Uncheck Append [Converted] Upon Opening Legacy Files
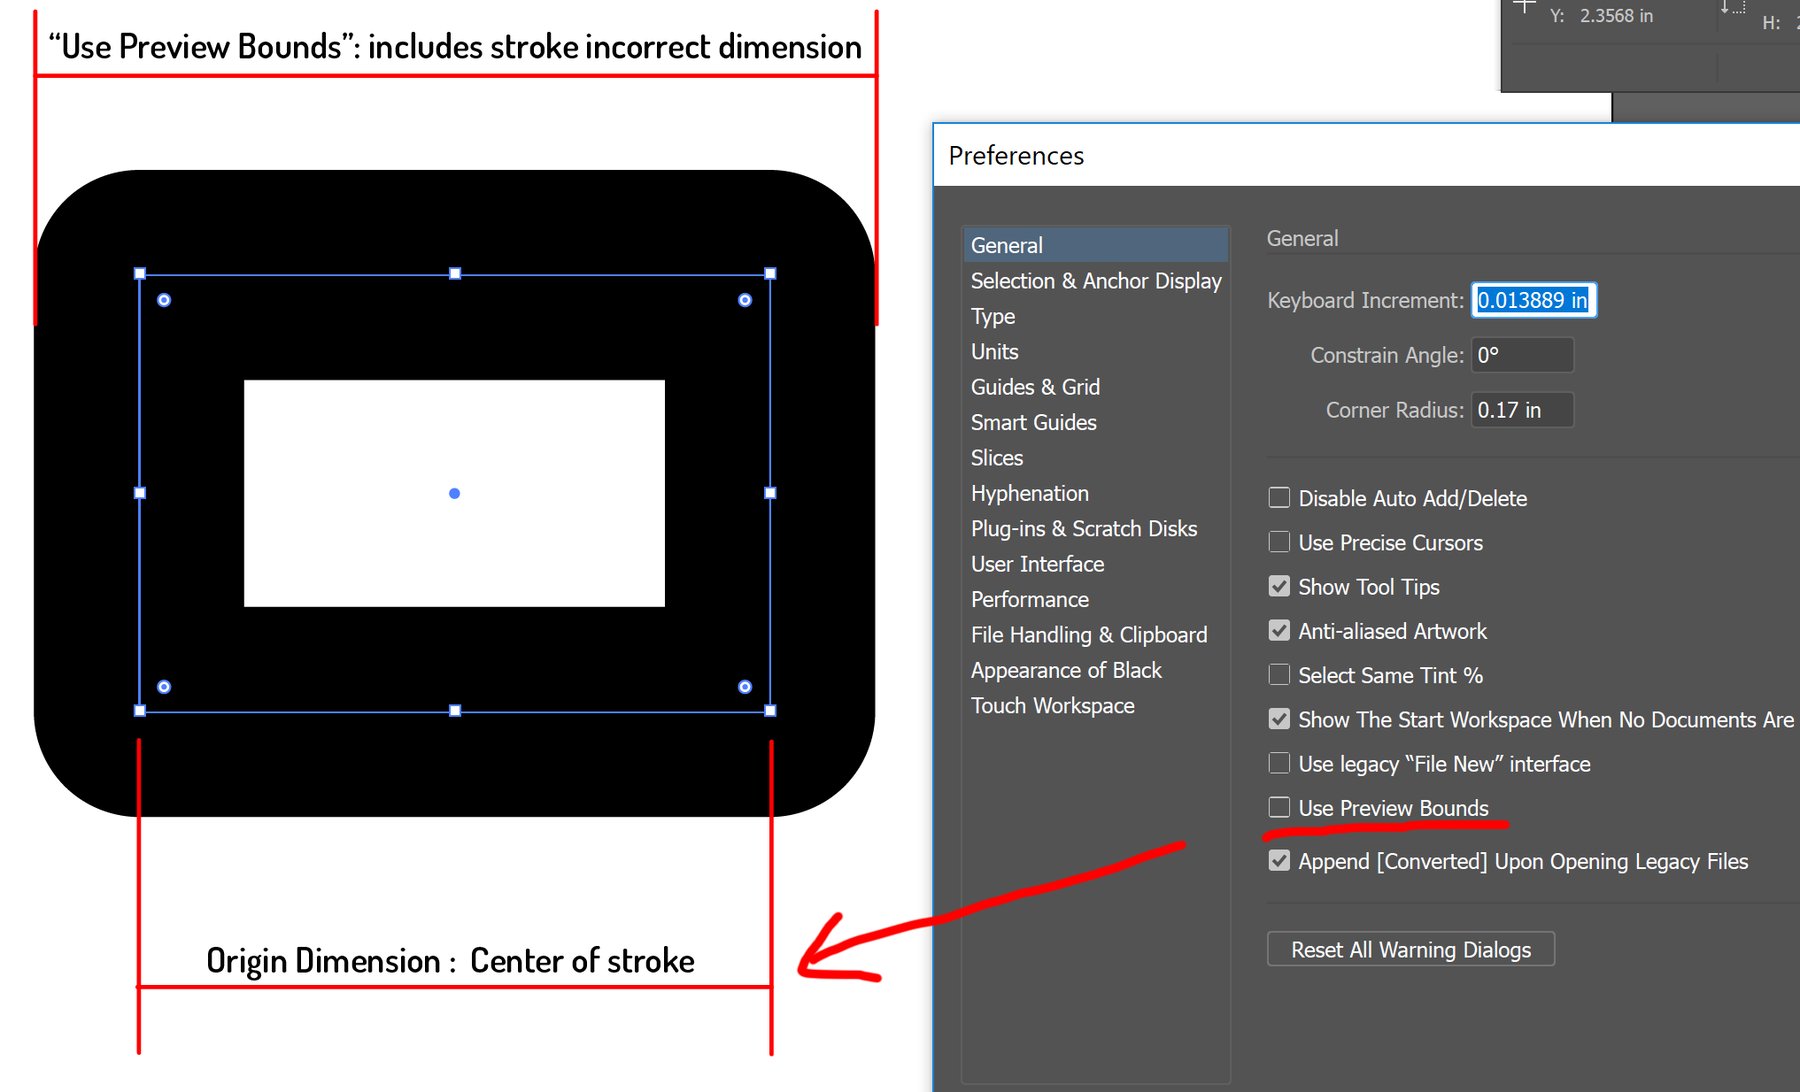Screen dimensions: 1800x1092 pyautogui.click(x=1279, y=860)
